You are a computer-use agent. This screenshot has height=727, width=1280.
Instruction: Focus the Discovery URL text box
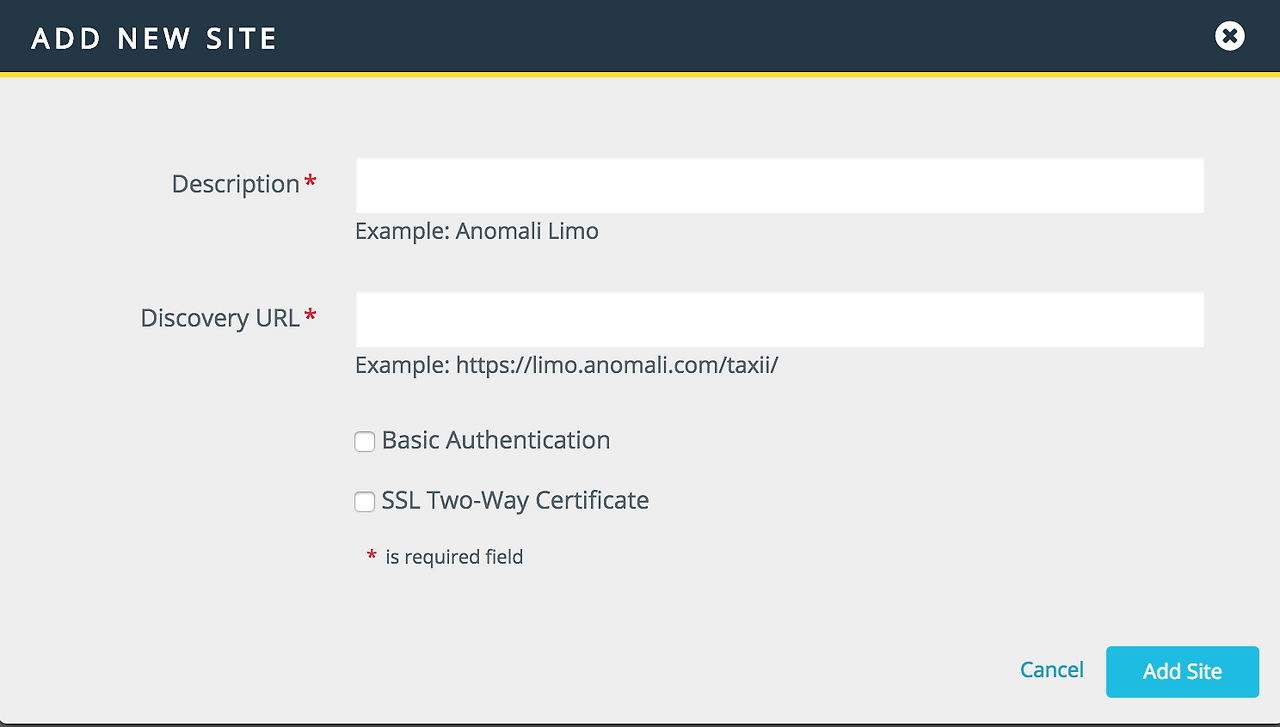(779, 319)
